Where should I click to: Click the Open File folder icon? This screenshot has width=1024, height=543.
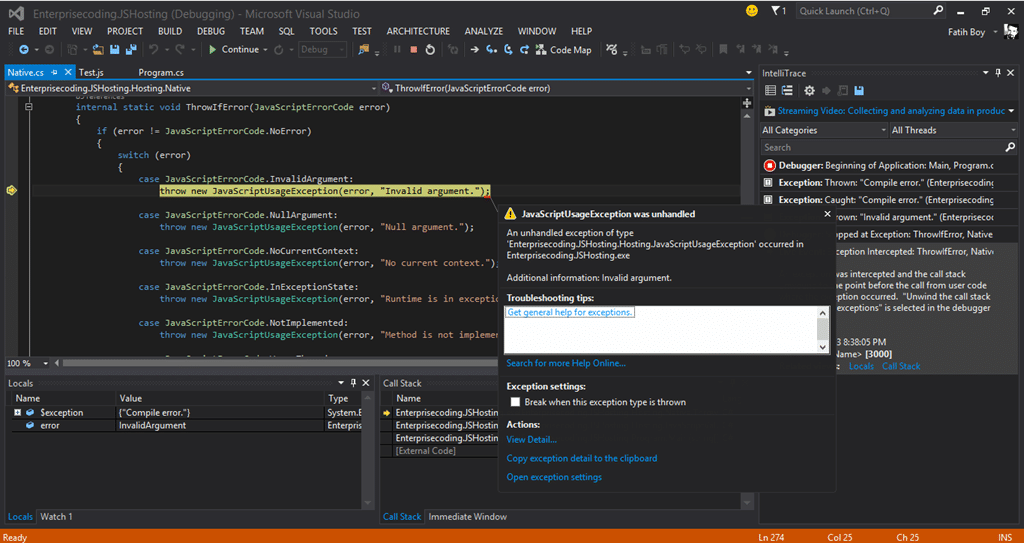point(99,50)
